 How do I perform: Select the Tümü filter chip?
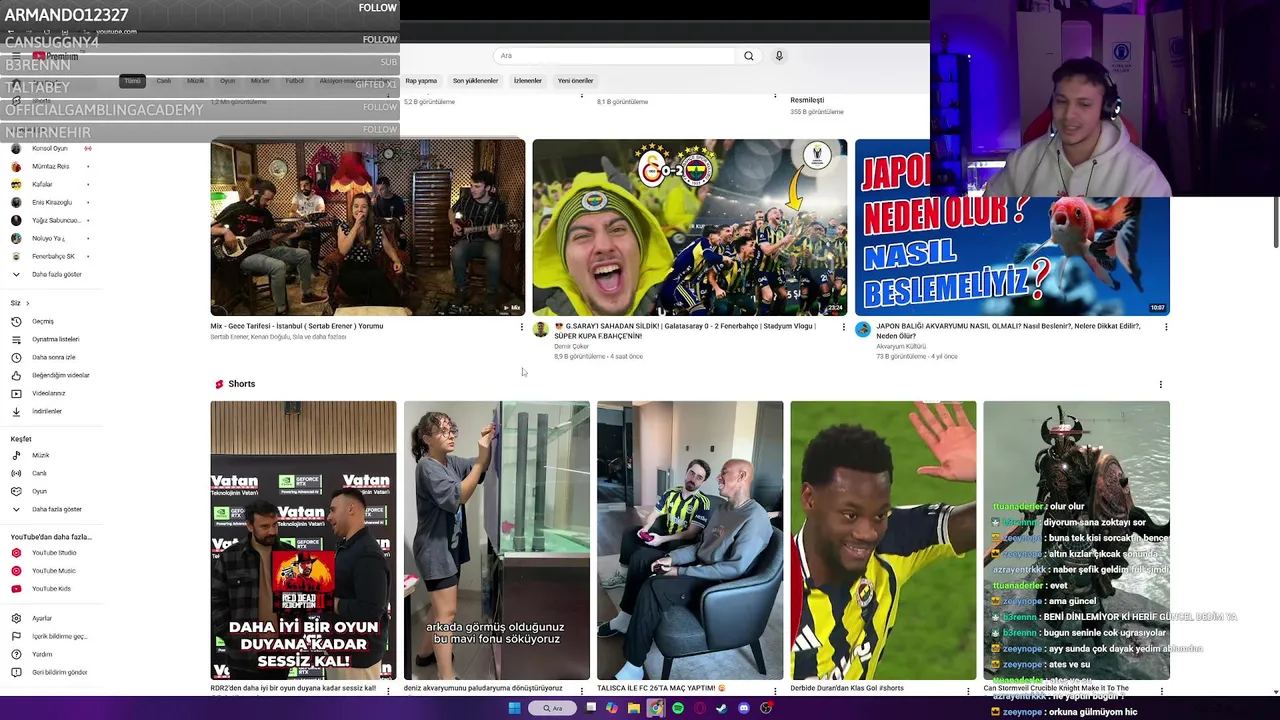click(132, 81)
